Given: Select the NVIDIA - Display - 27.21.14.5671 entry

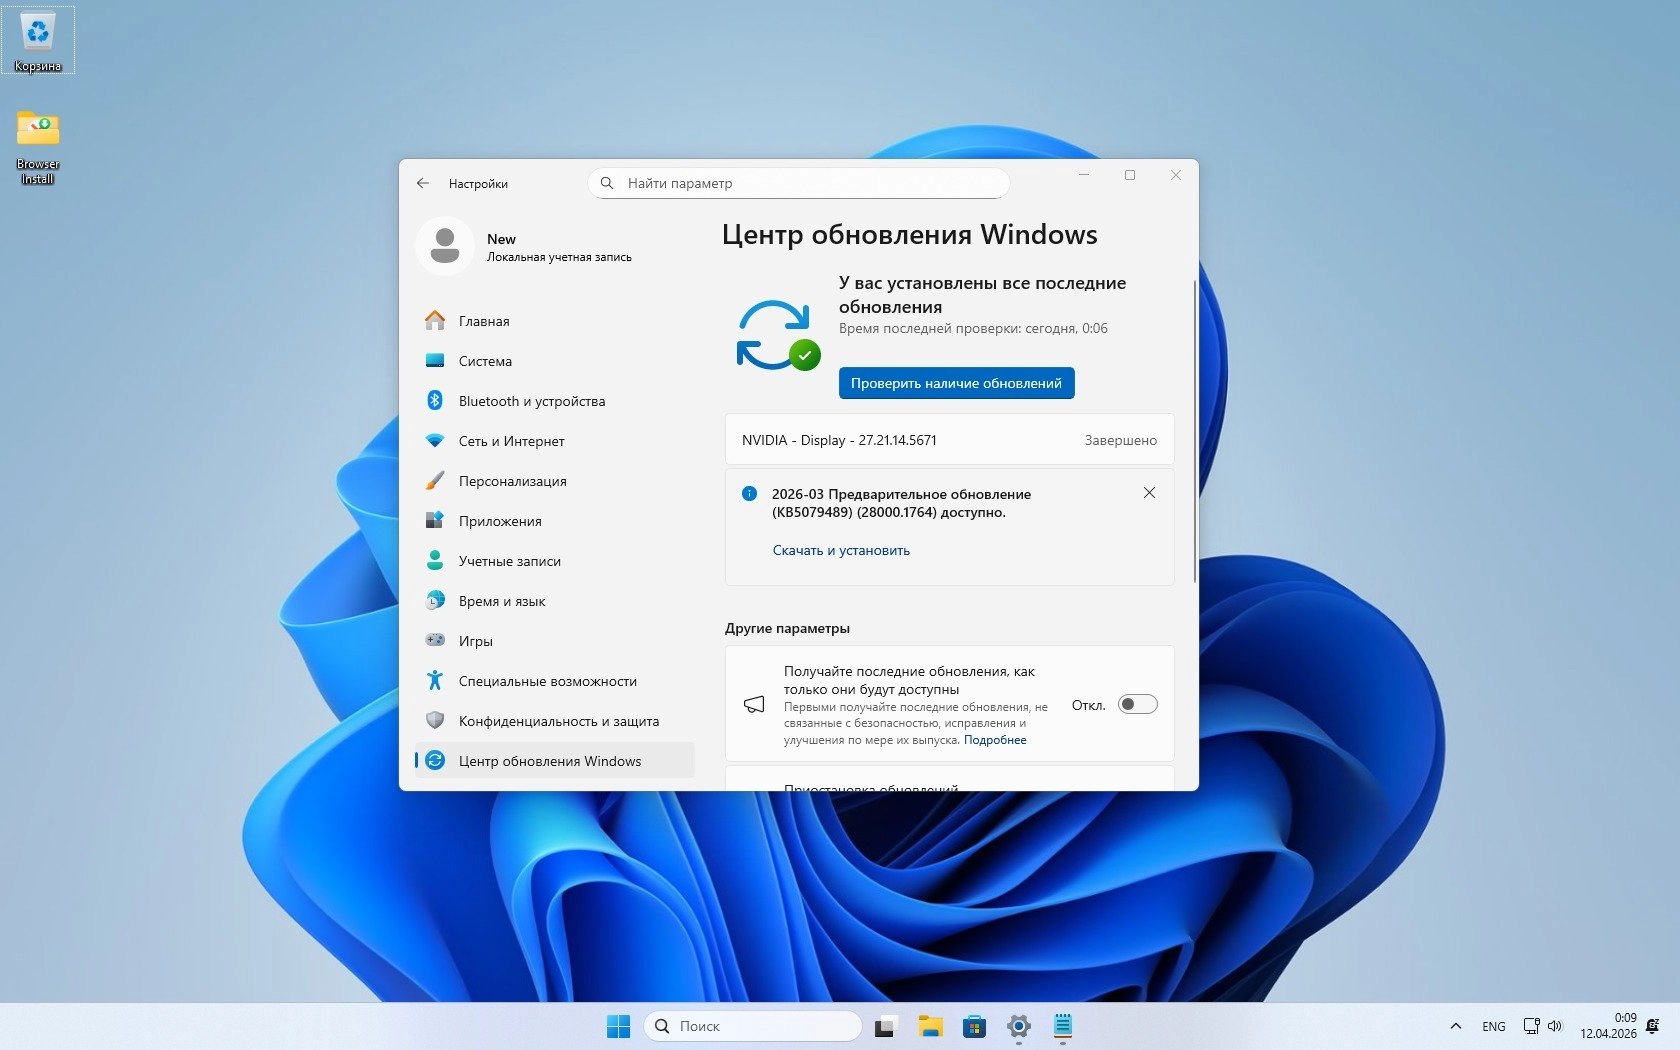Looking at the screenshot, I should (x=949, y=440).
